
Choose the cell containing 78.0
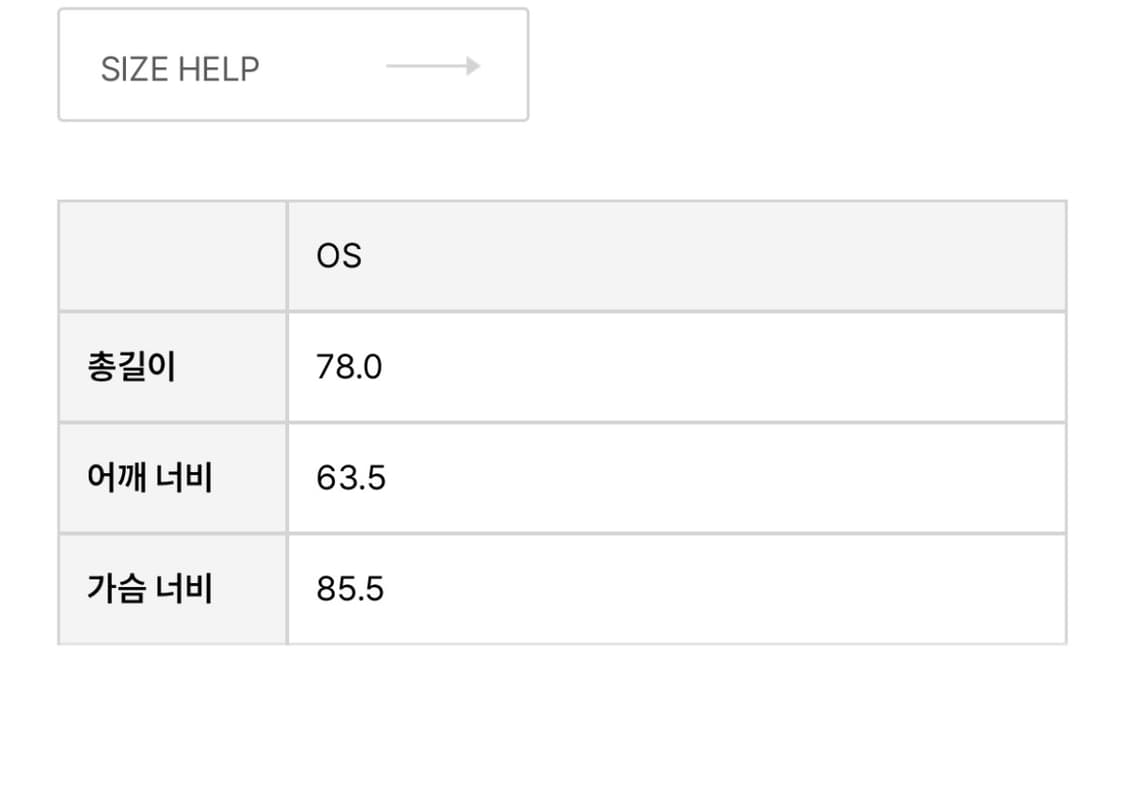(x=676, y=367)
